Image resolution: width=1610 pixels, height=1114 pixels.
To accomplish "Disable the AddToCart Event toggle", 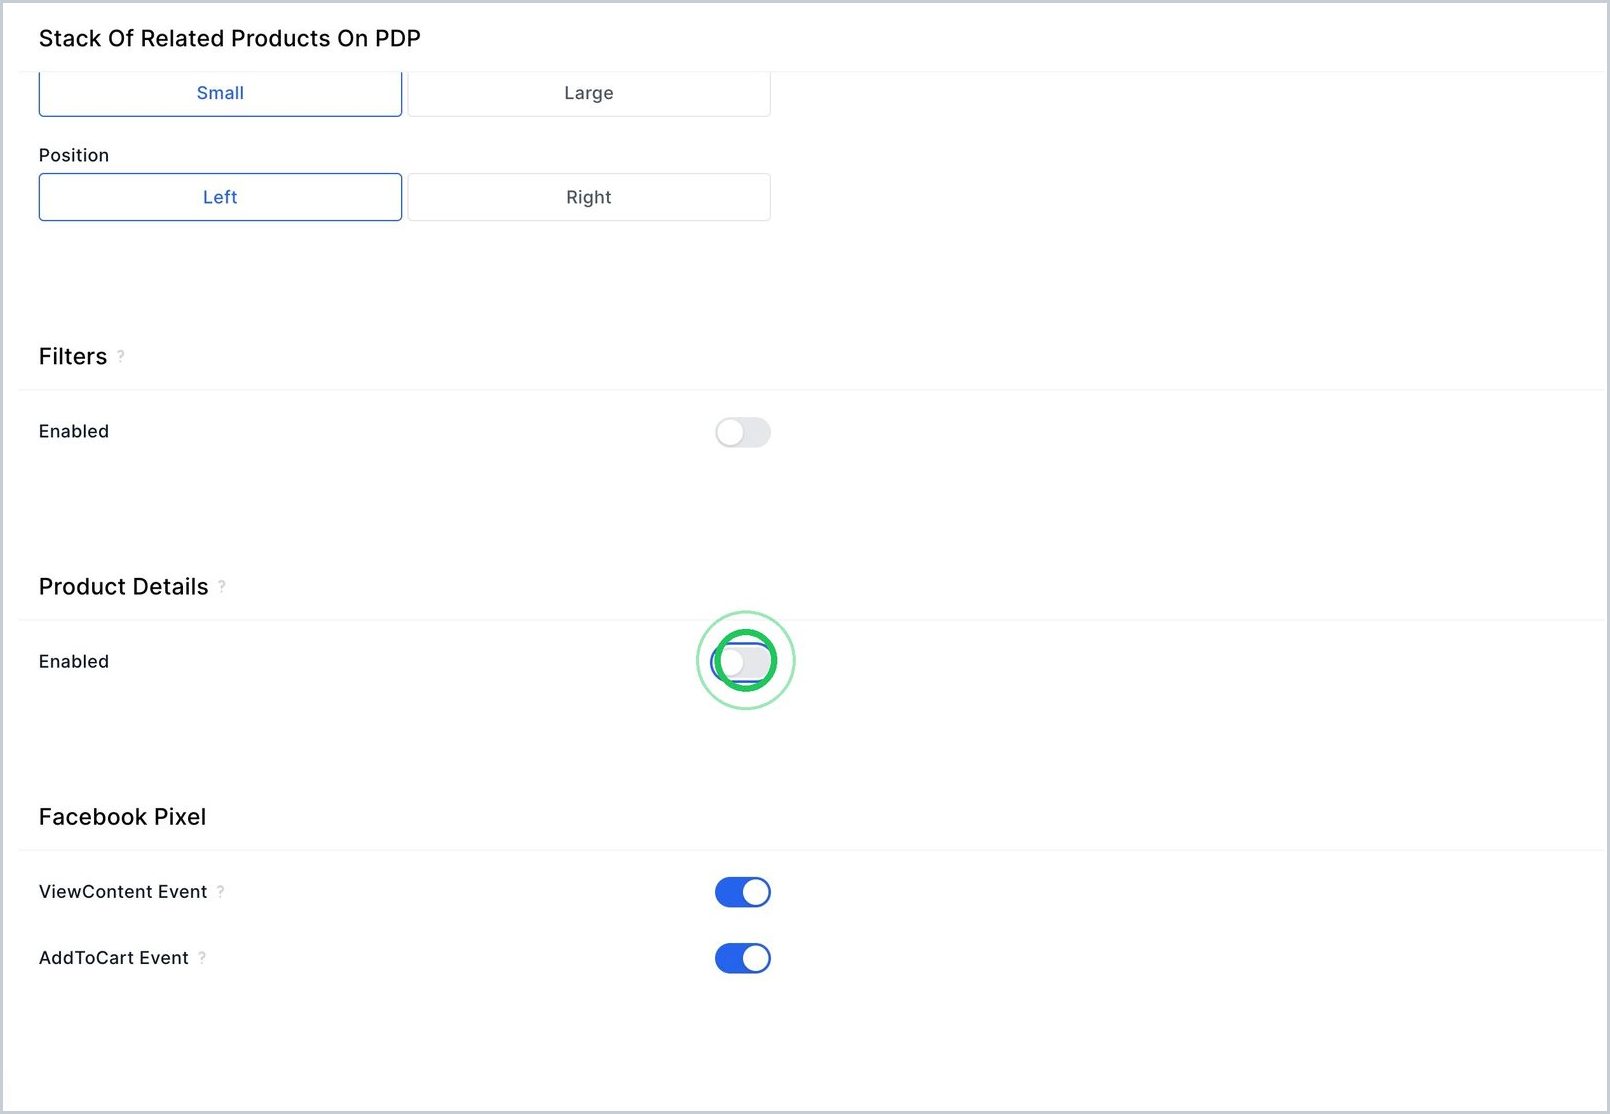I will click(743, 958).
